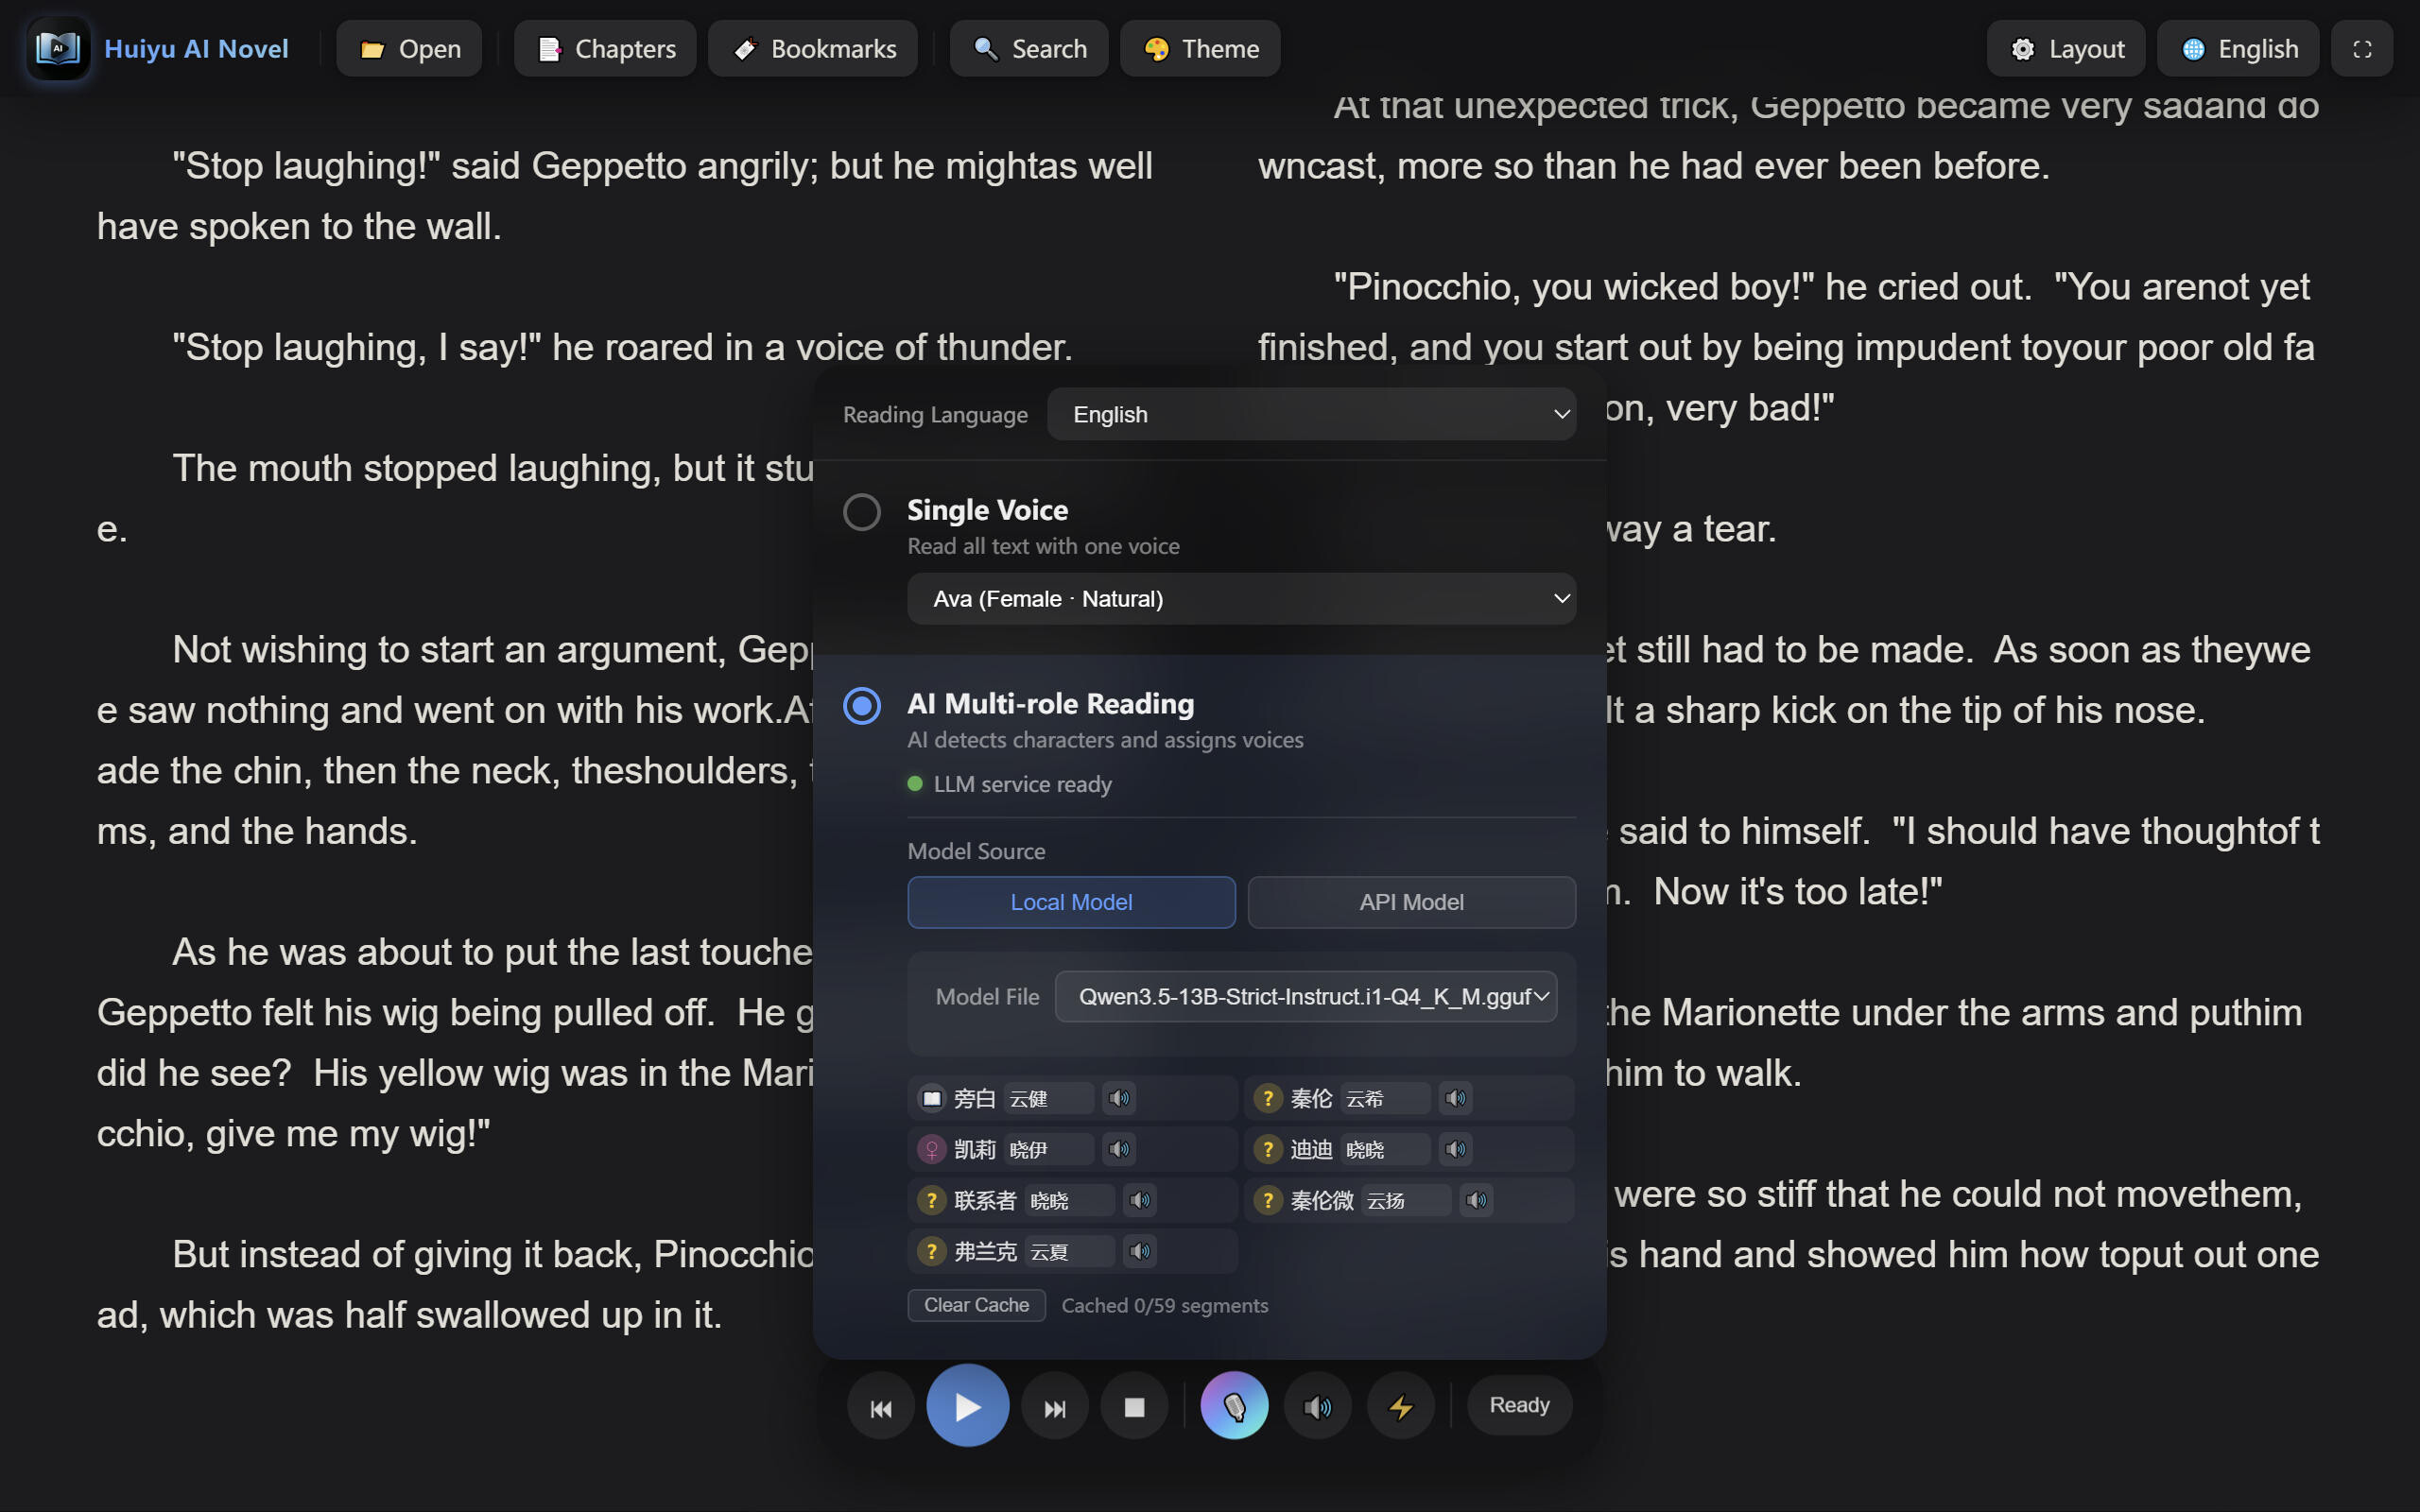Preview voice for character 弗兰克

[x=1140, y=1251]
